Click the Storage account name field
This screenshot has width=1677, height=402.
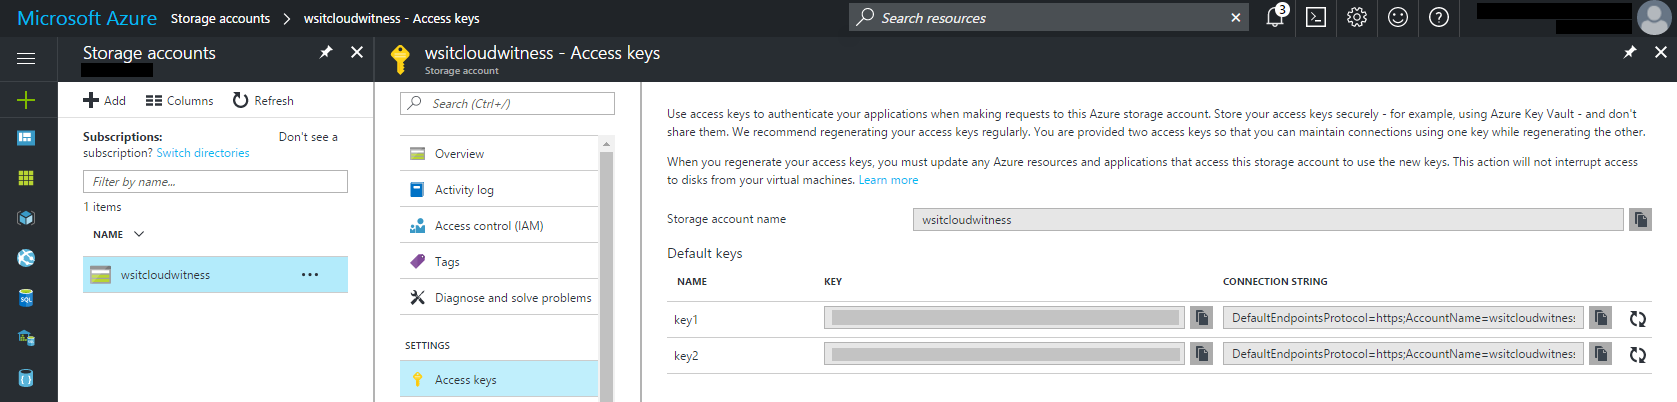pyautogui.click(x=1268, y=219)
